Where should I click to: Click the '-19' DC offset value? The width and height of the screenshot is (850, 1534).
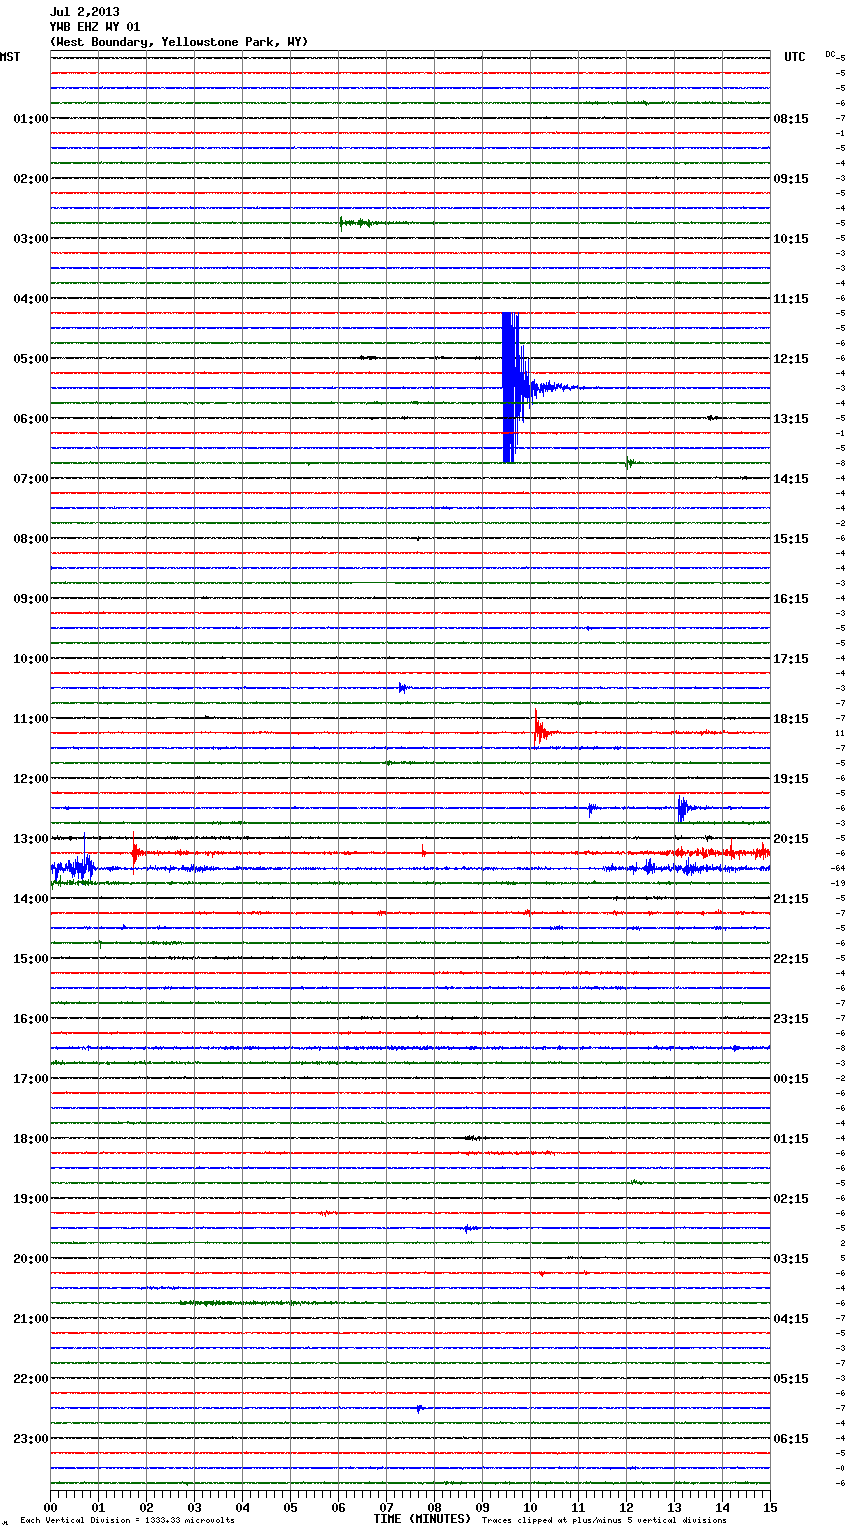[838, 883]
